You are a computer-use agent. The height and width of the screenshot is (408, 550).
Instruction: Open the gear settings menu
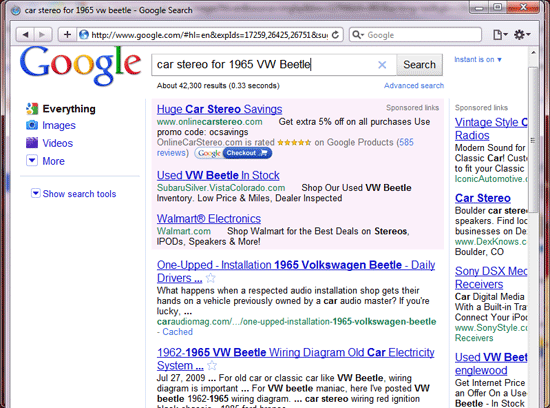(x=522, y=35)
